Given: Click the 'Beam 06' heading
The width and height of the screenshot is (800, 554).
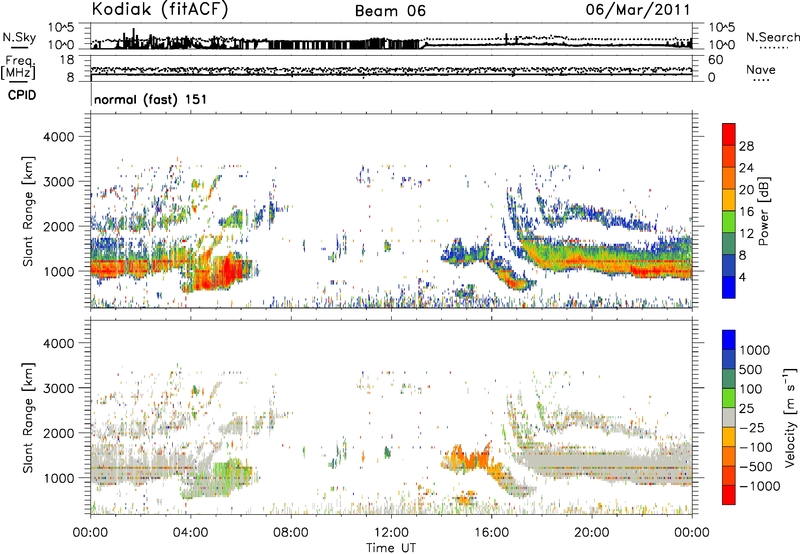Looking at the screenshot, I should point(390,11).
